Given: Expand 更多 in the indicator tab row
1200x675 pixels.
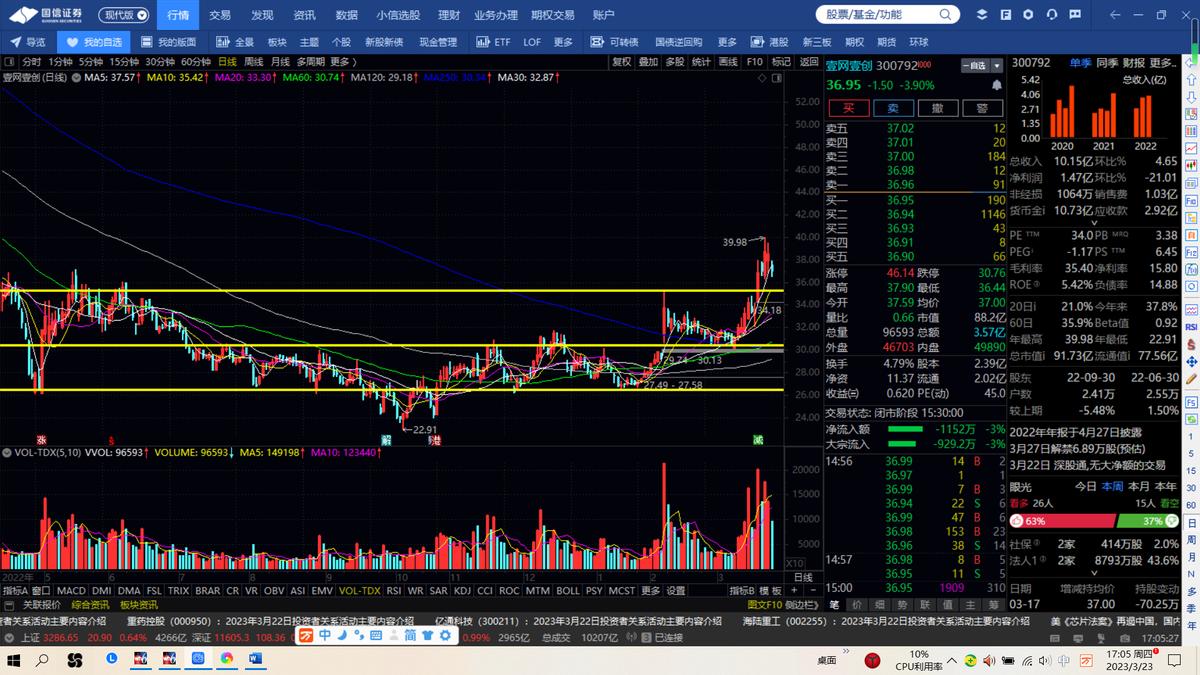Looking at the screenshot, I should [651, 590].
